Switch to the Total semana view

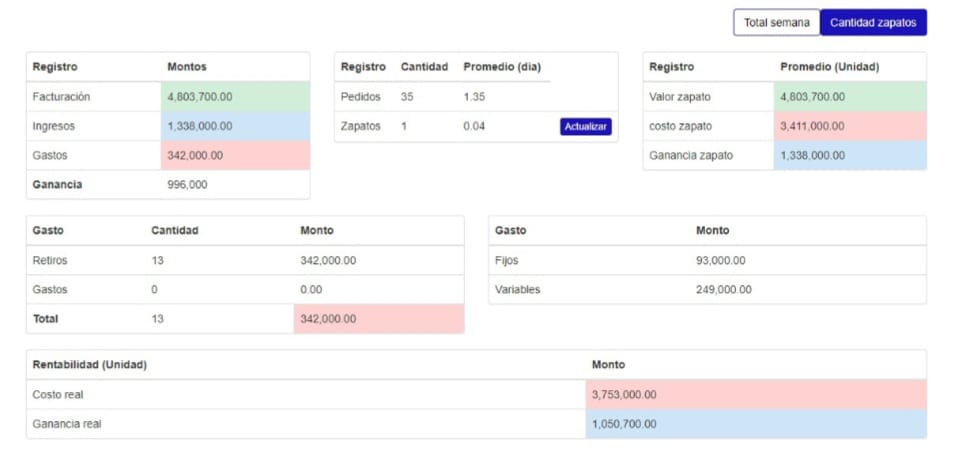[x=776, y=23]
